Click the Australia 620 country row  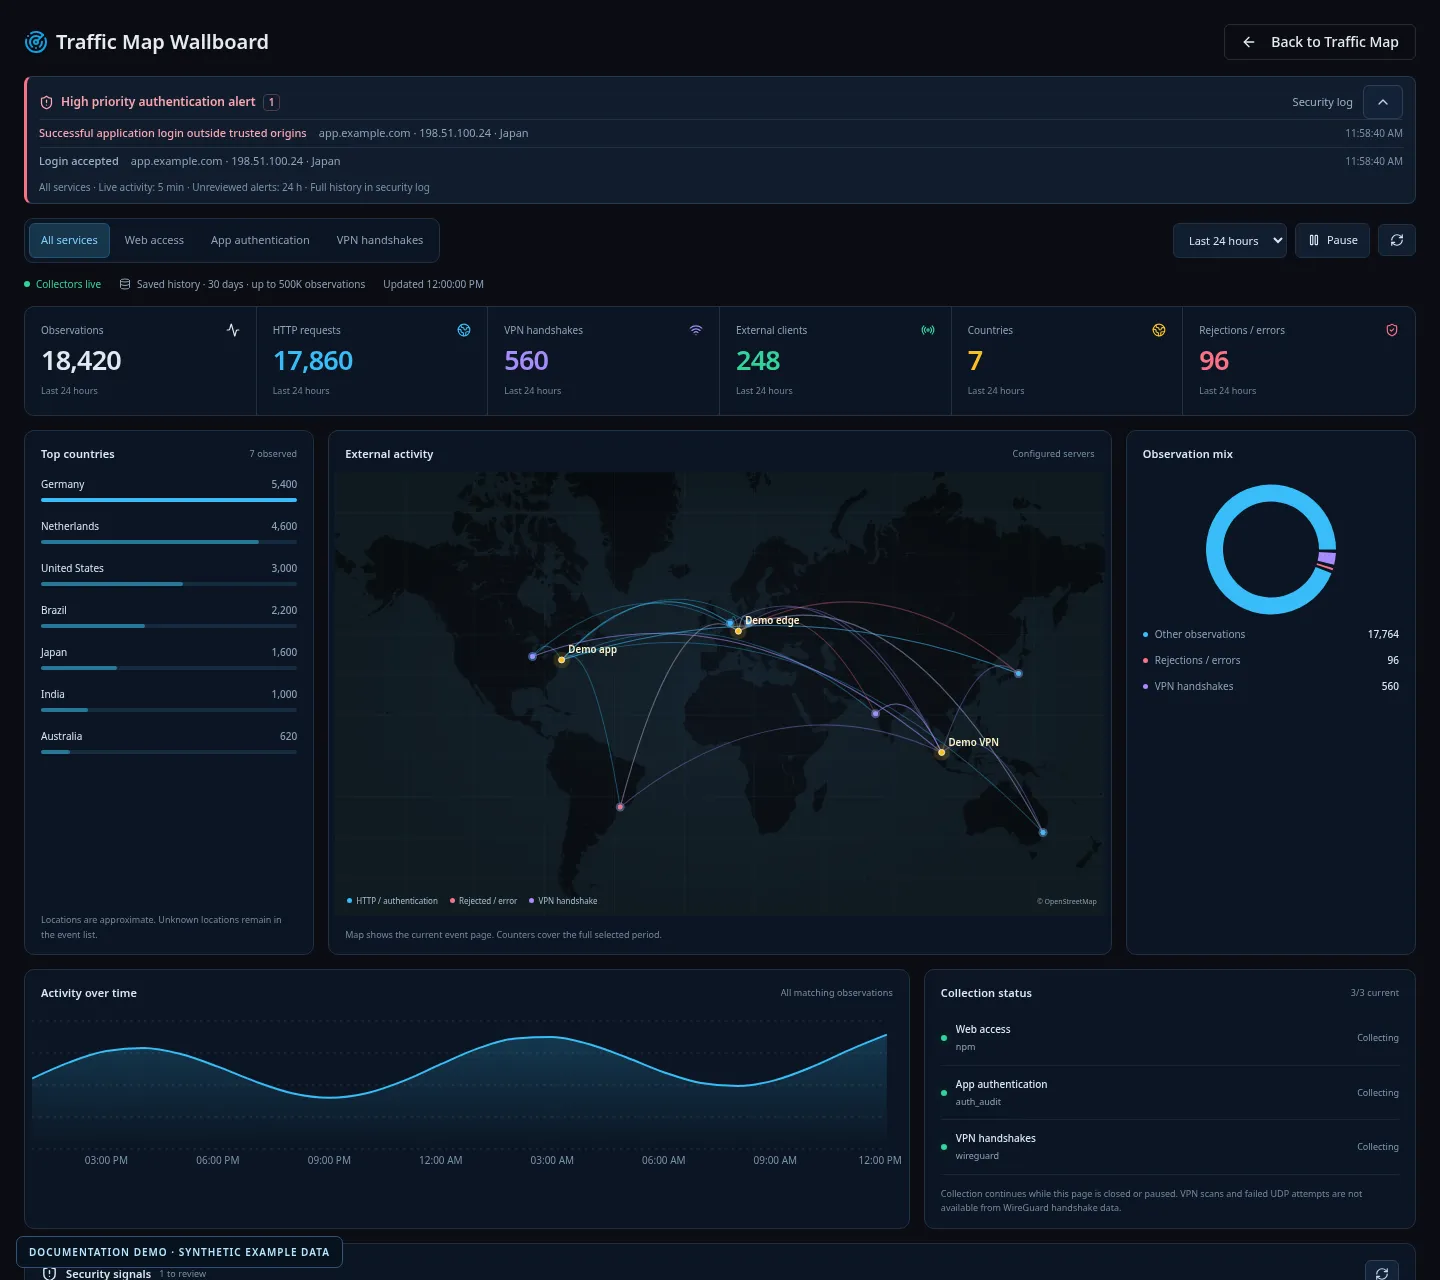click(x=169, y=742)
